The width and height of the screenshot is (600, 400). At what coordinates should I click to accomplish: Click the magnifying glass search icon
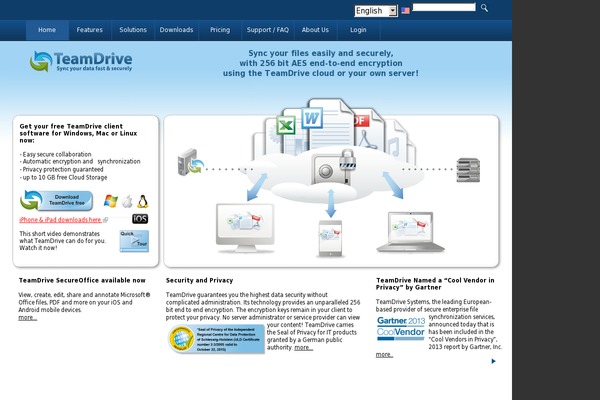484,8
